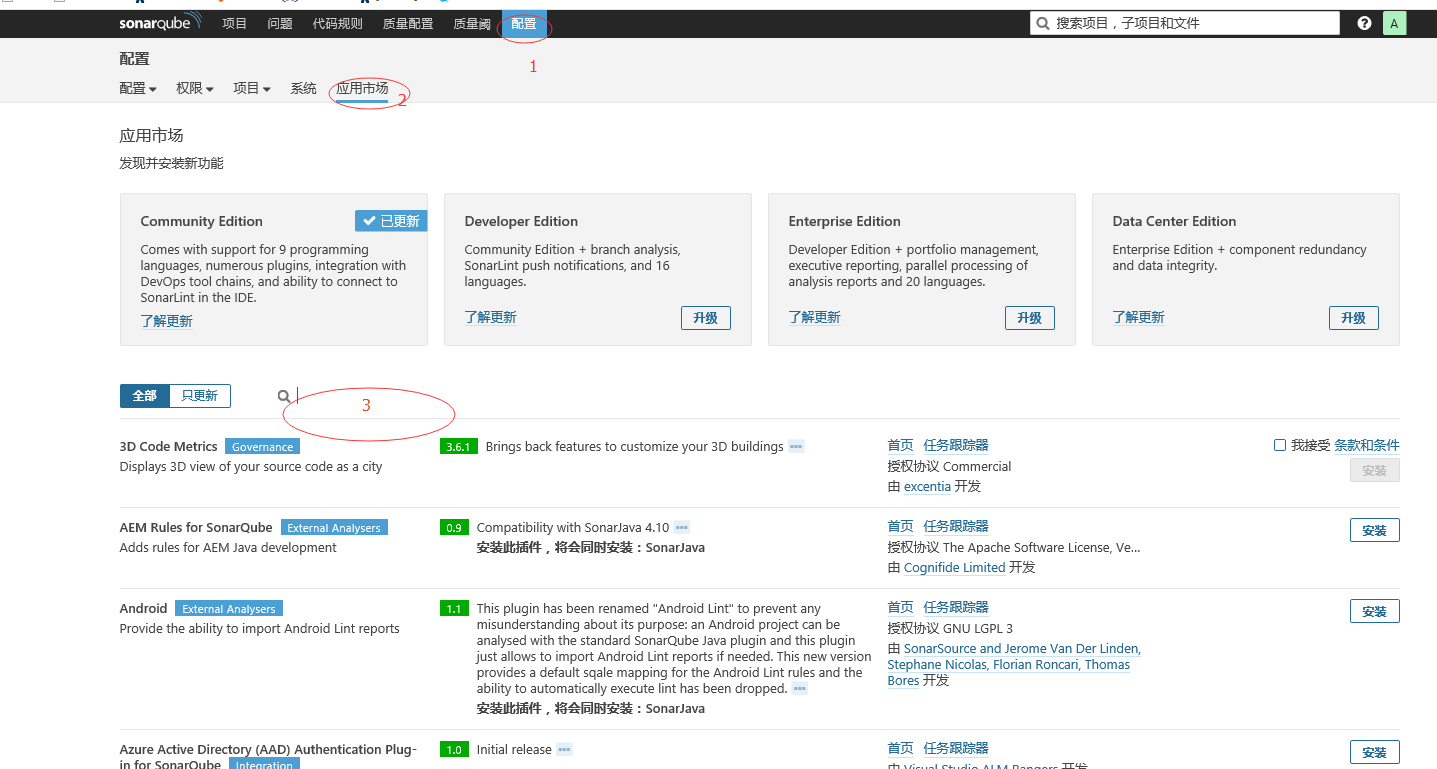Click the 已更新 badge on Community Edition

391,221
